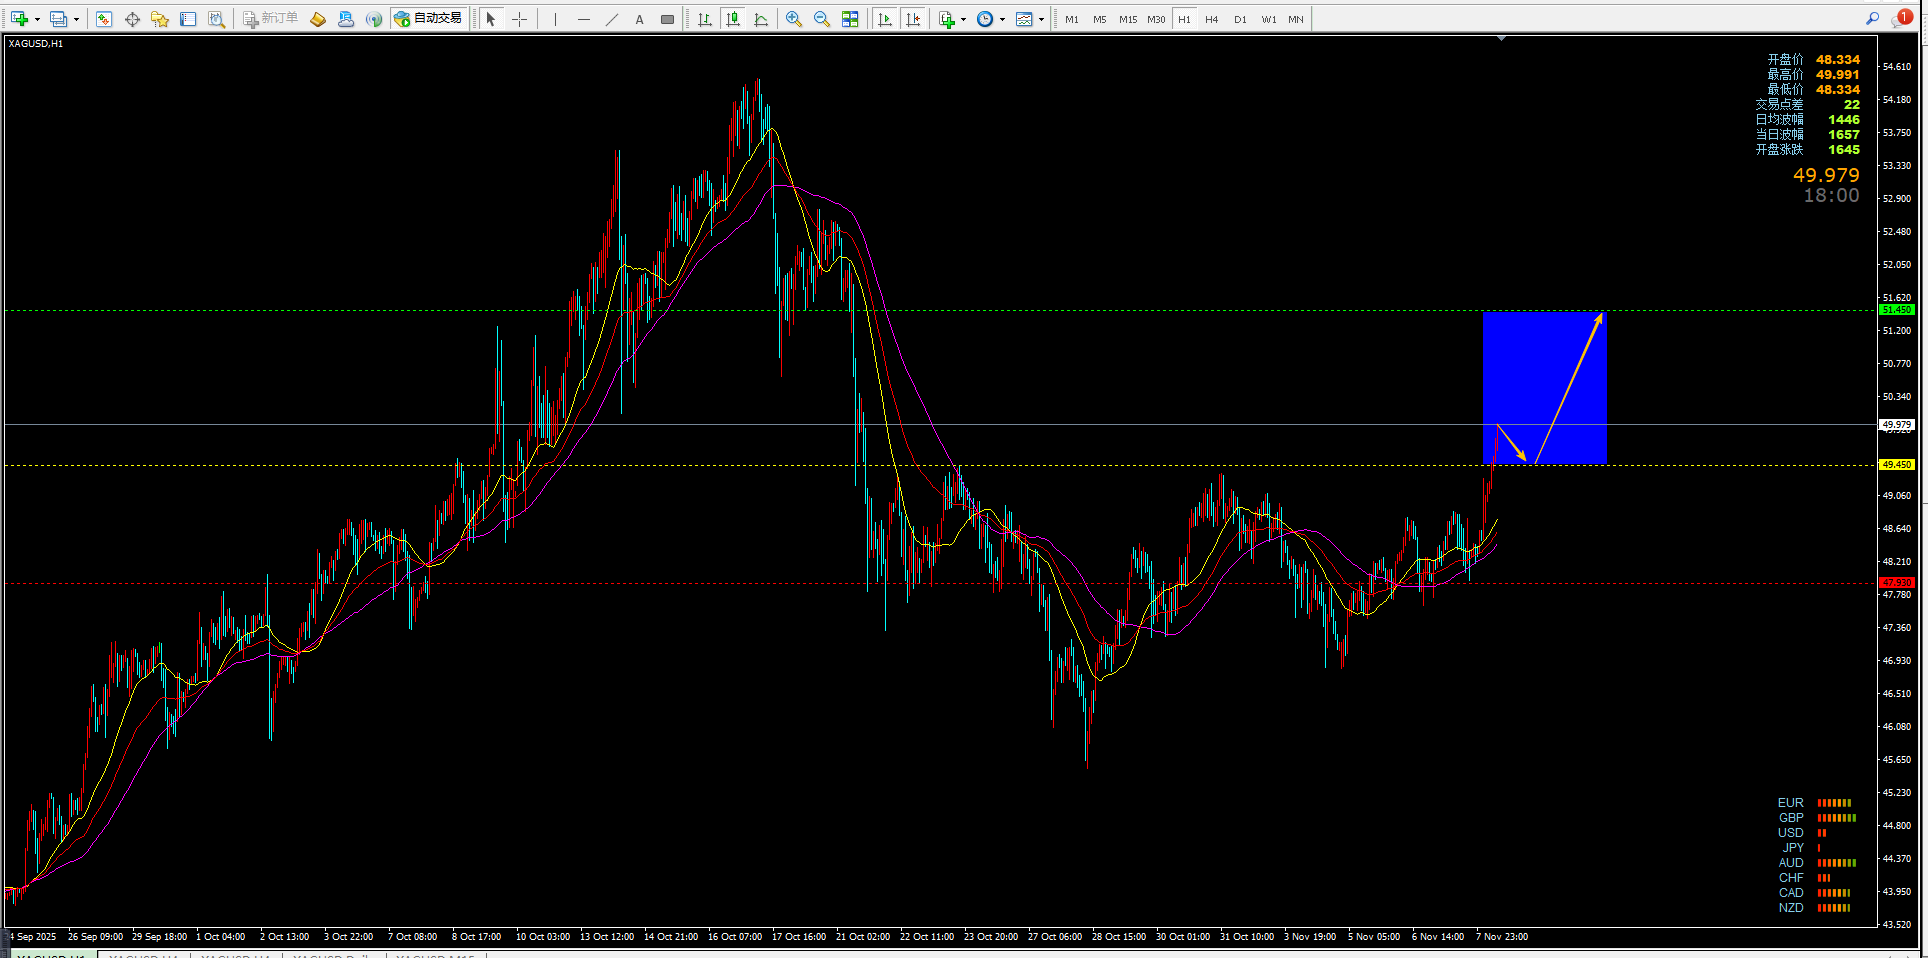Select the crosshair cursor tool
Image resolution: width=1928 pixels, height=958 pixels.
coord(519,19)
